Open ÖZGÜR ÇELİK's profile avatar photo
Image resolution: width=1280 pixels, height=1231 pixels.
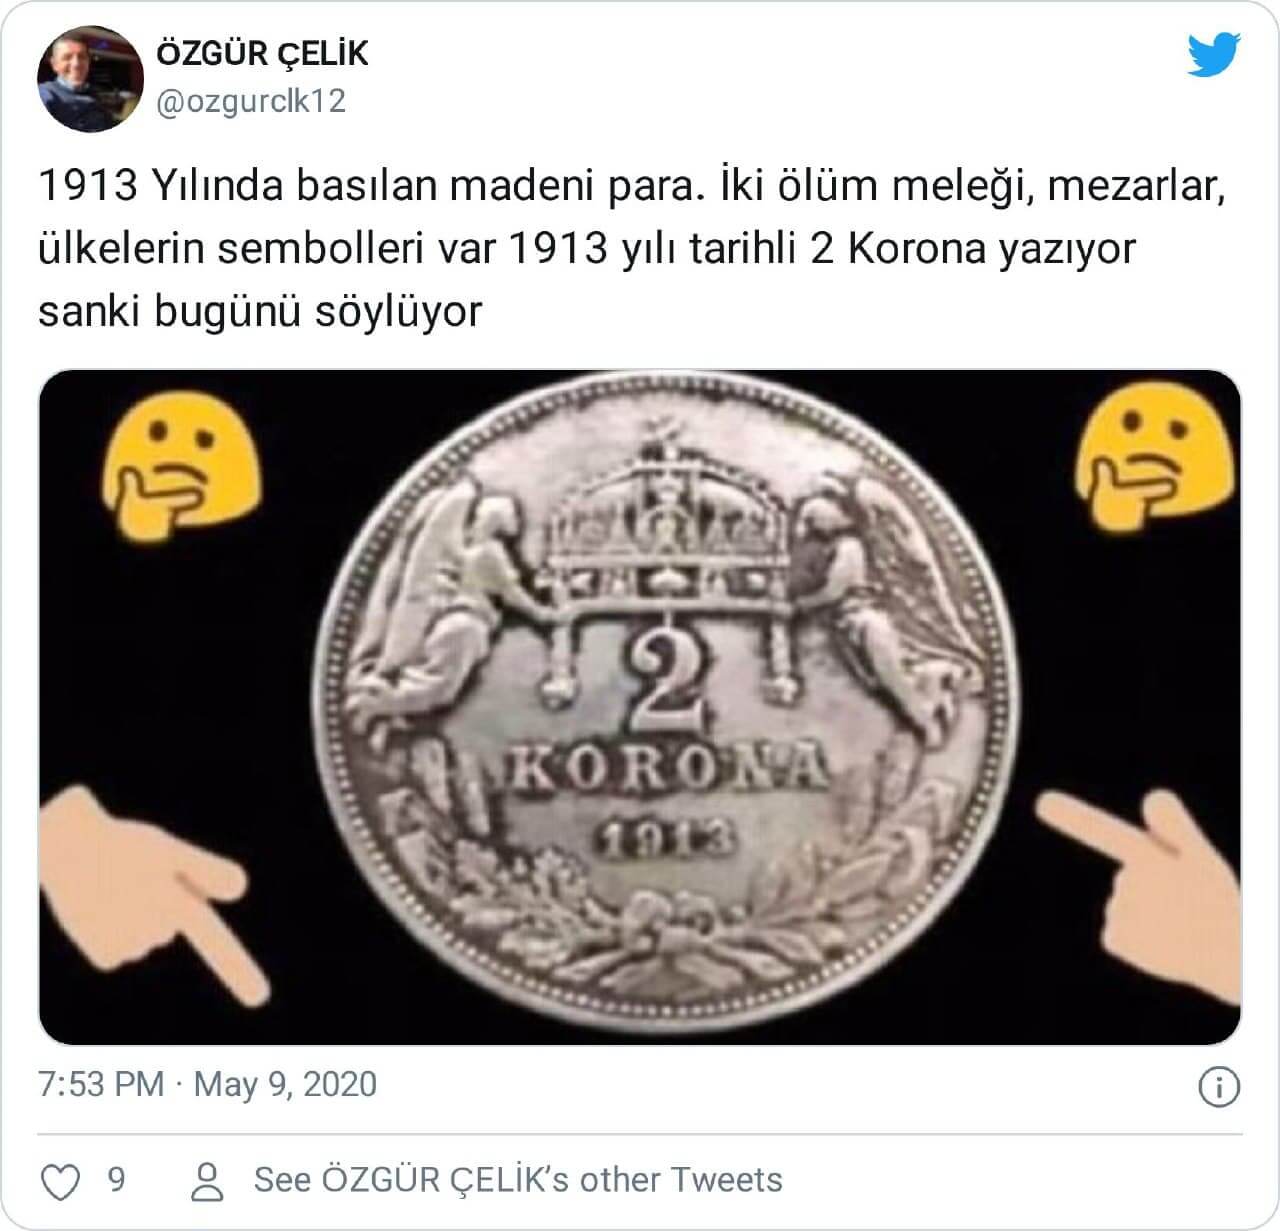tap(90, 79)
